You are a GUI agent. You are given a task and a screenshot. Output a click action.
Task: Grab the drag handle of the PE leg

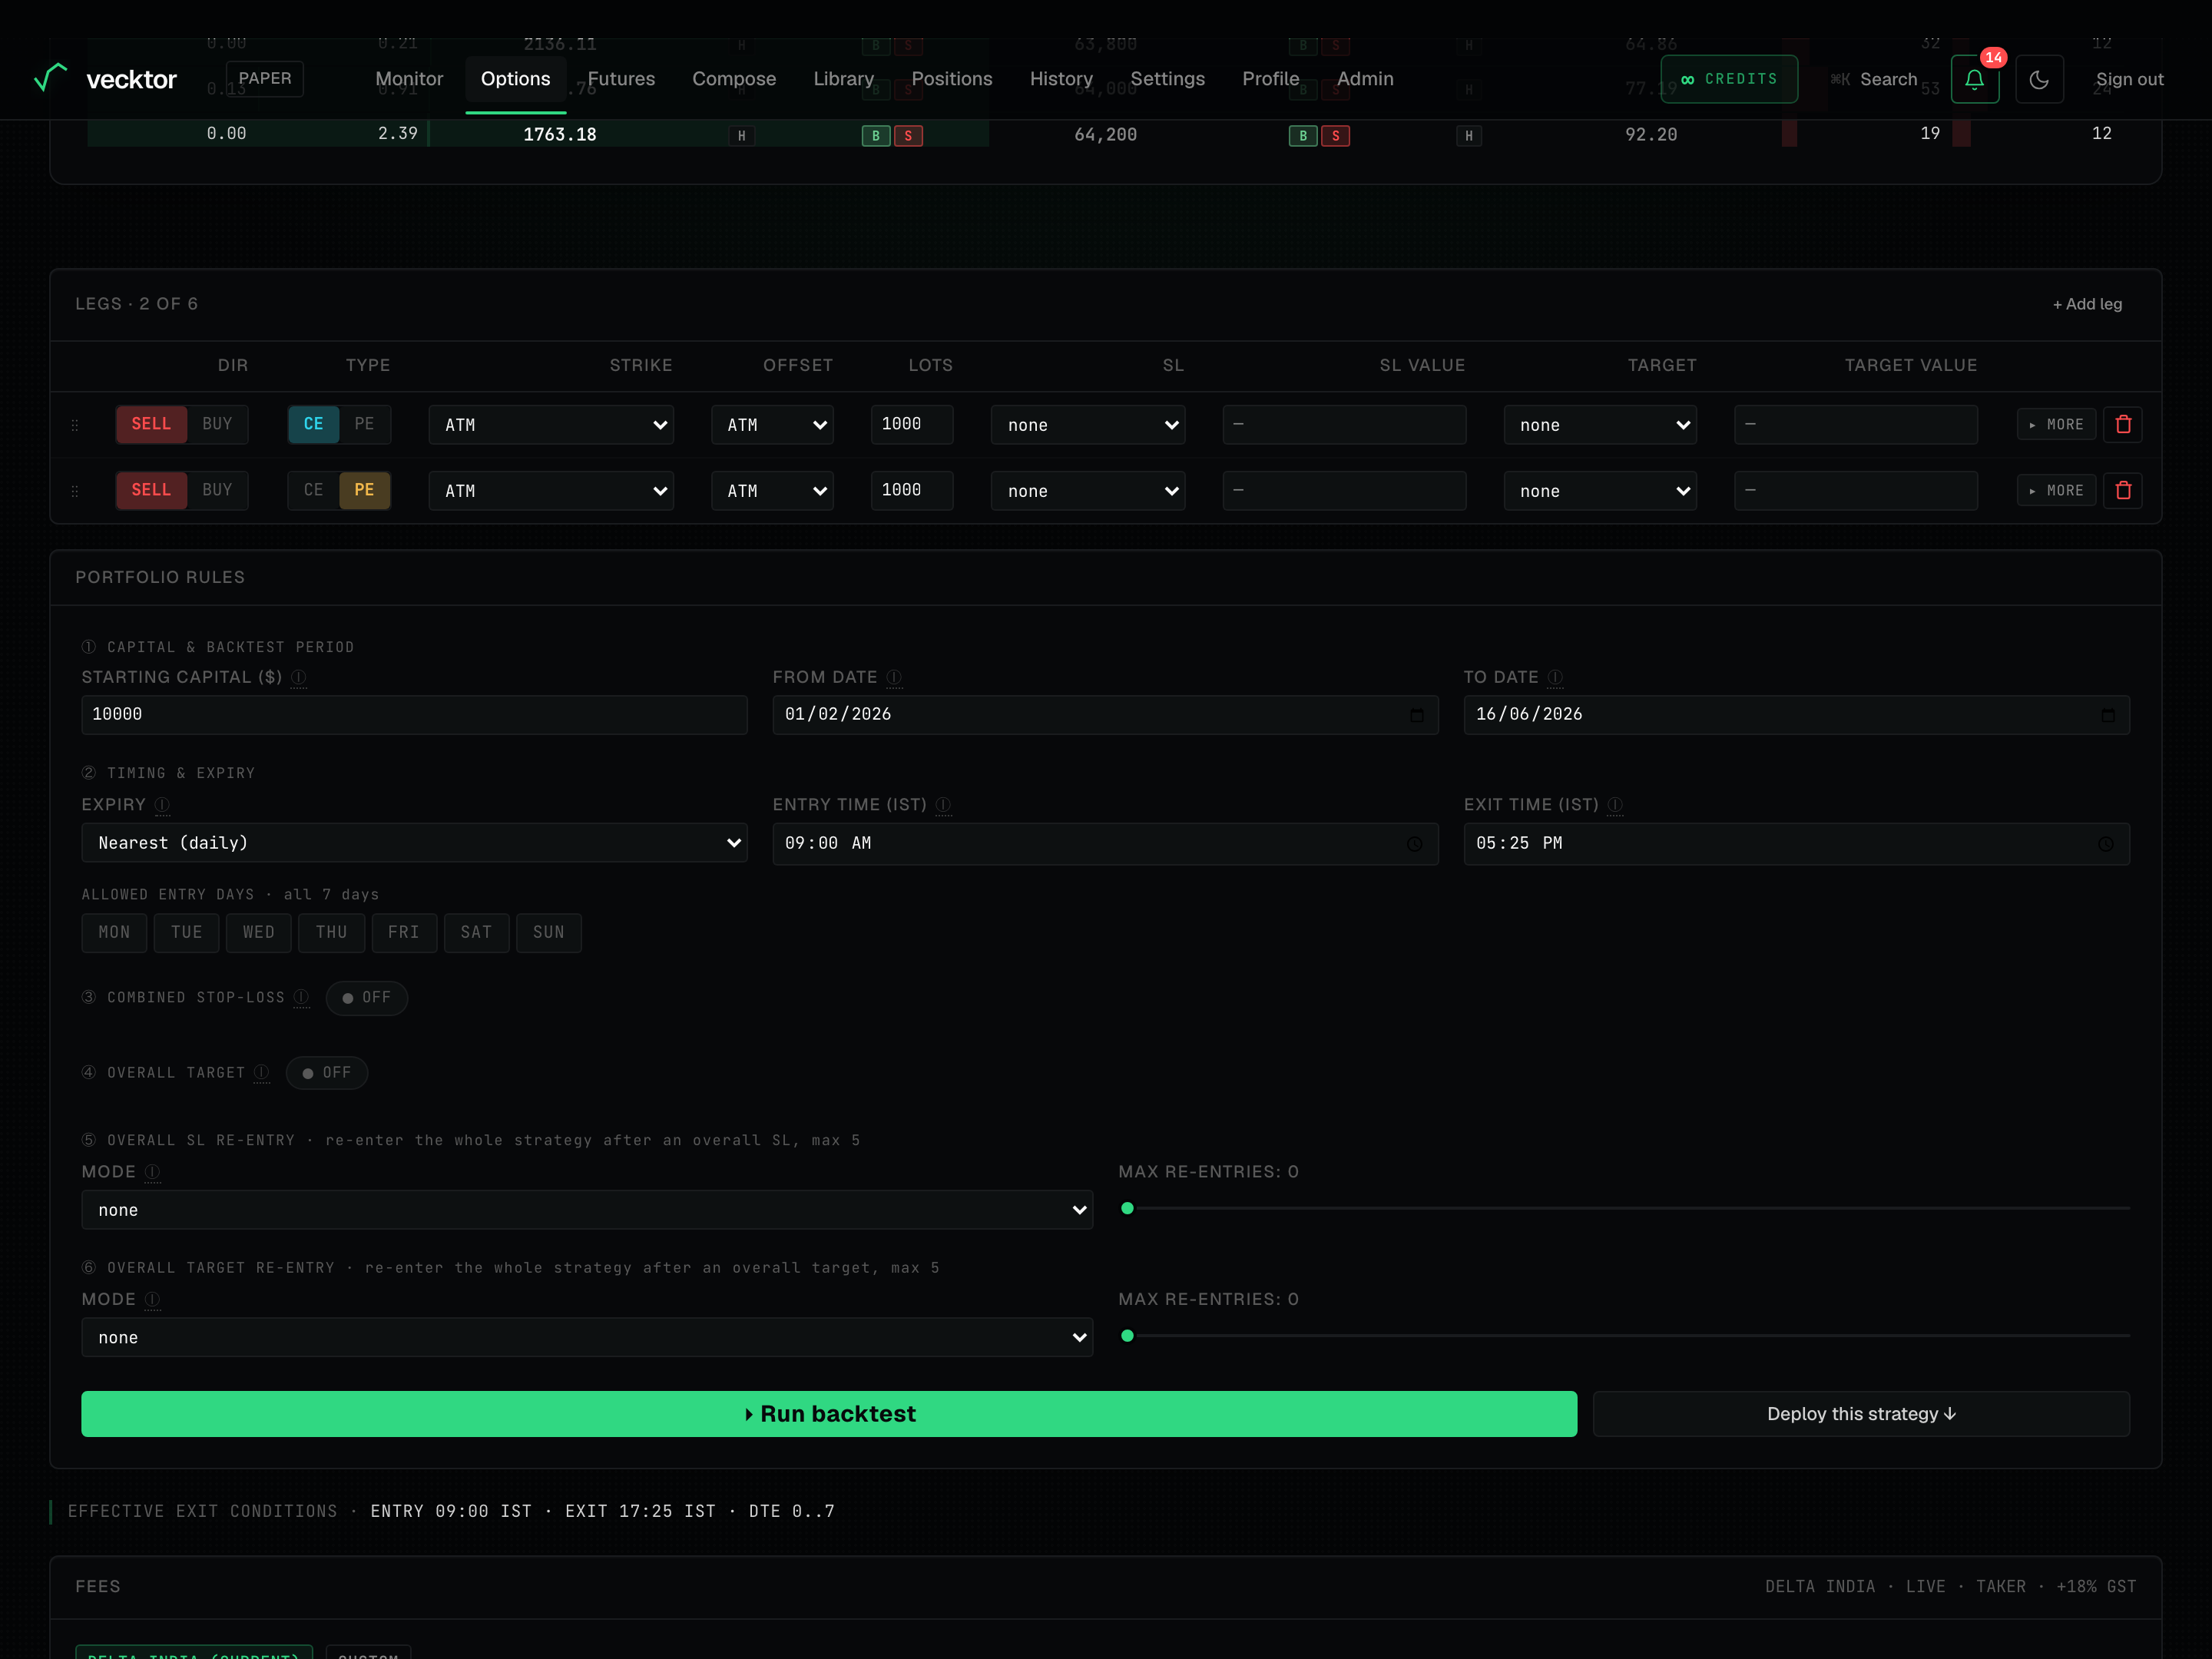pyautogui.click(x=75, y=492)
